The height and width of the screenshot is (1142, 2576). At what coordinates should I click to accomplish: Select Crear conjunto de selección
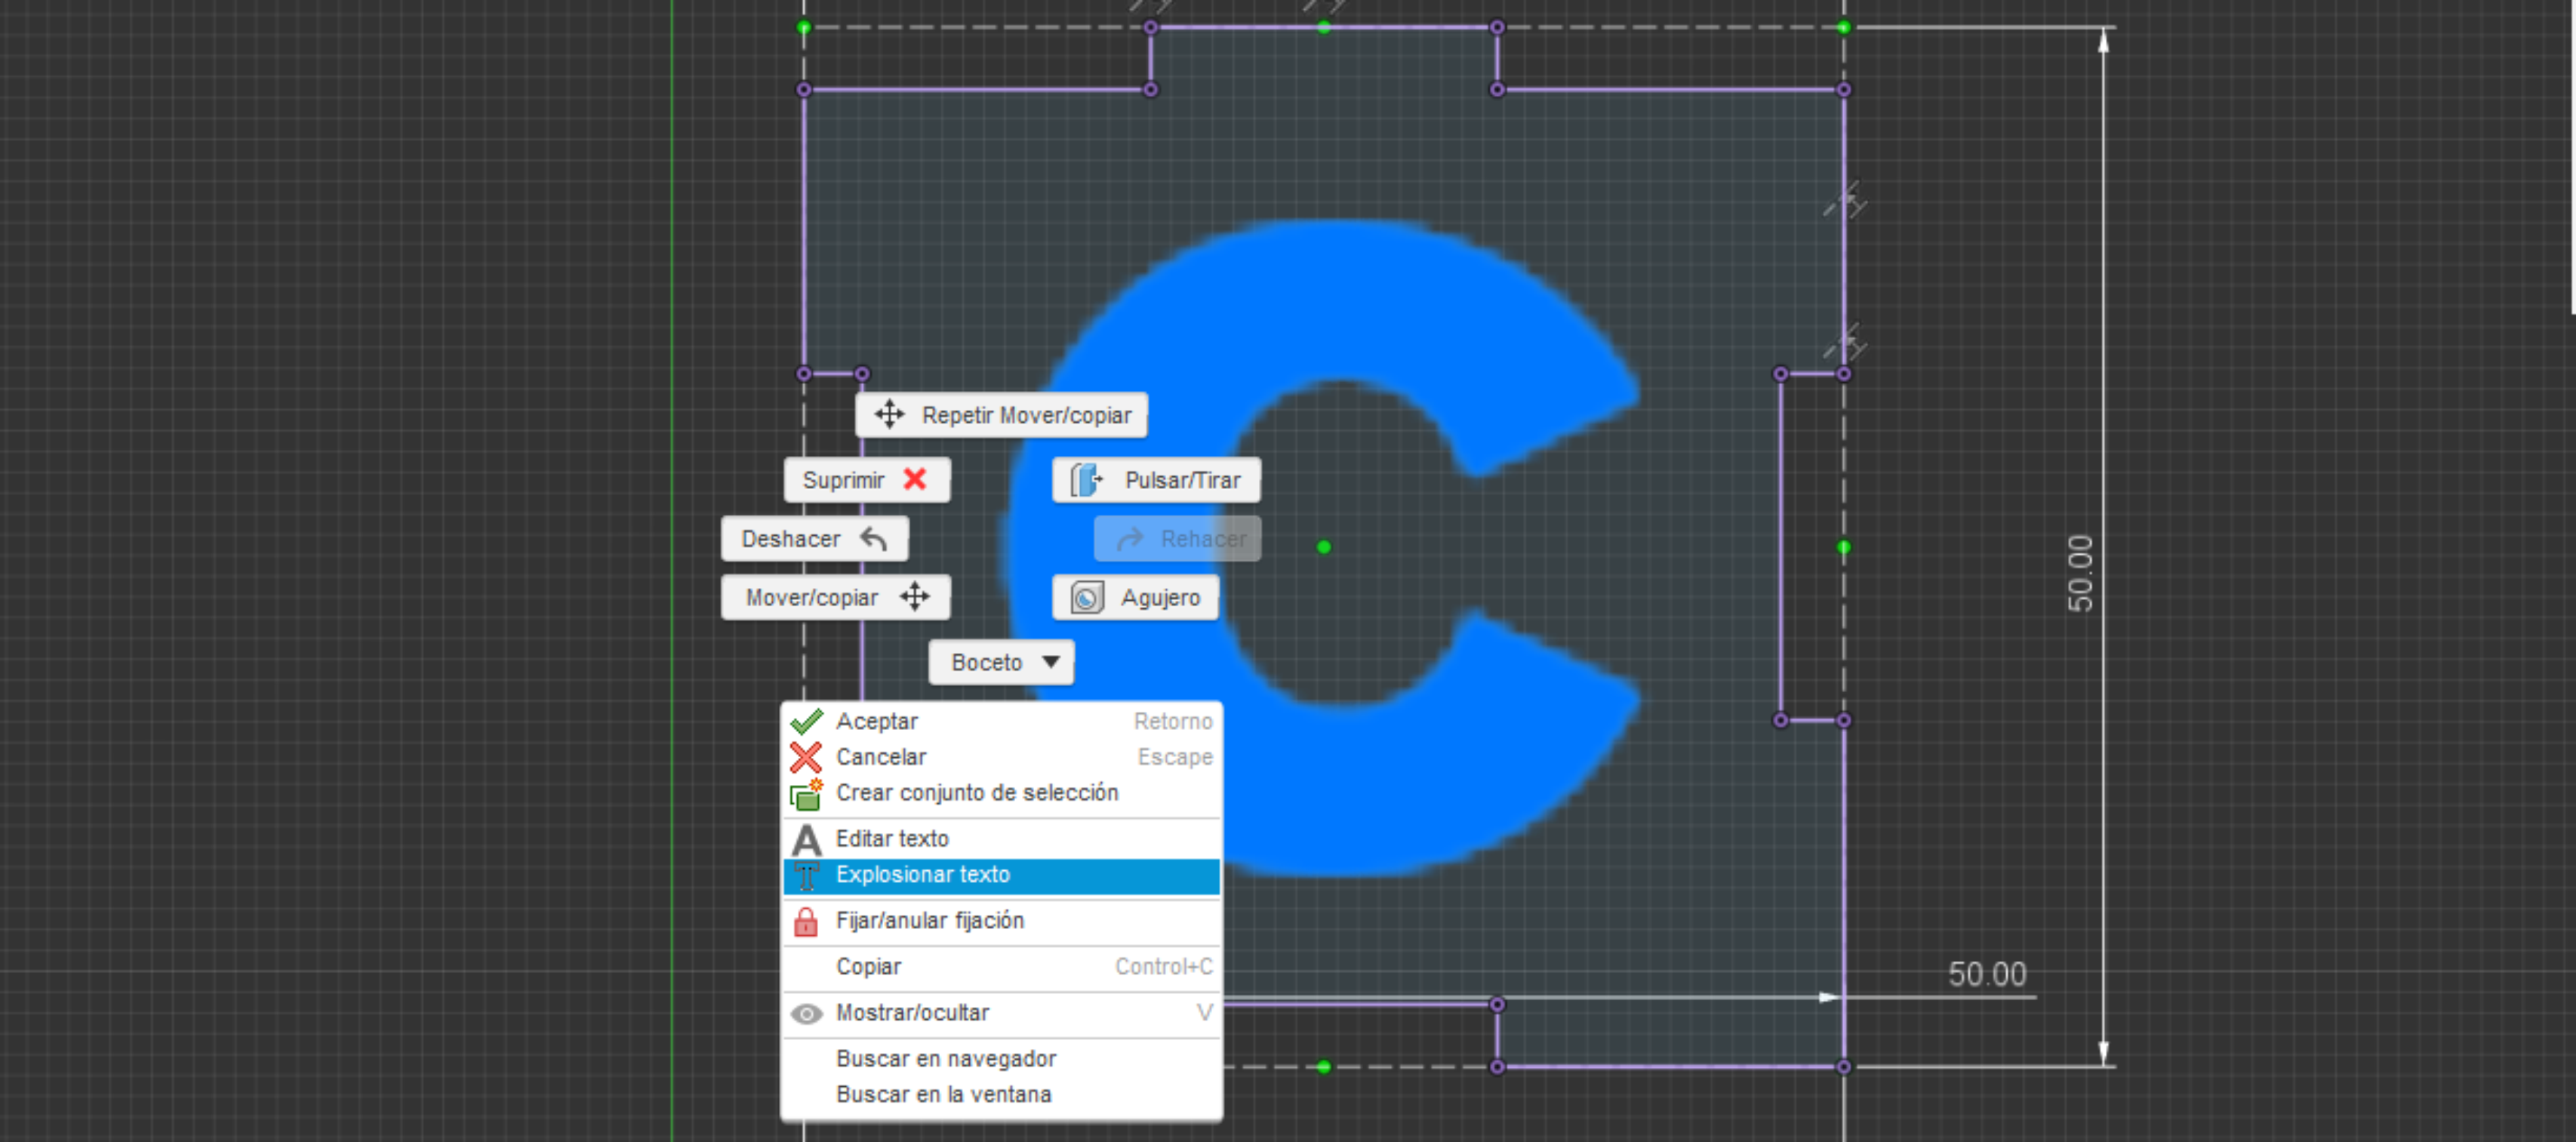click(976, 793)
